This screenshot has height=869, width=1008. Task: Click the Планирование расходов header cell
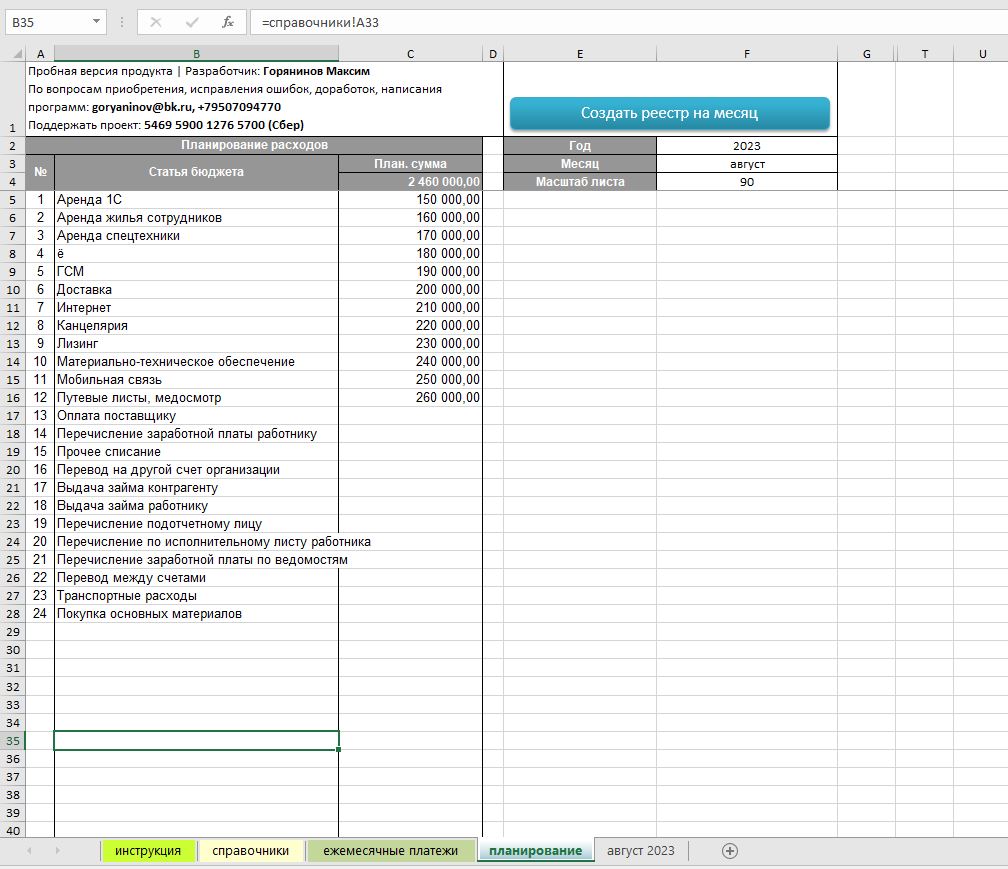pyautogui.click(x=254, y=145)
